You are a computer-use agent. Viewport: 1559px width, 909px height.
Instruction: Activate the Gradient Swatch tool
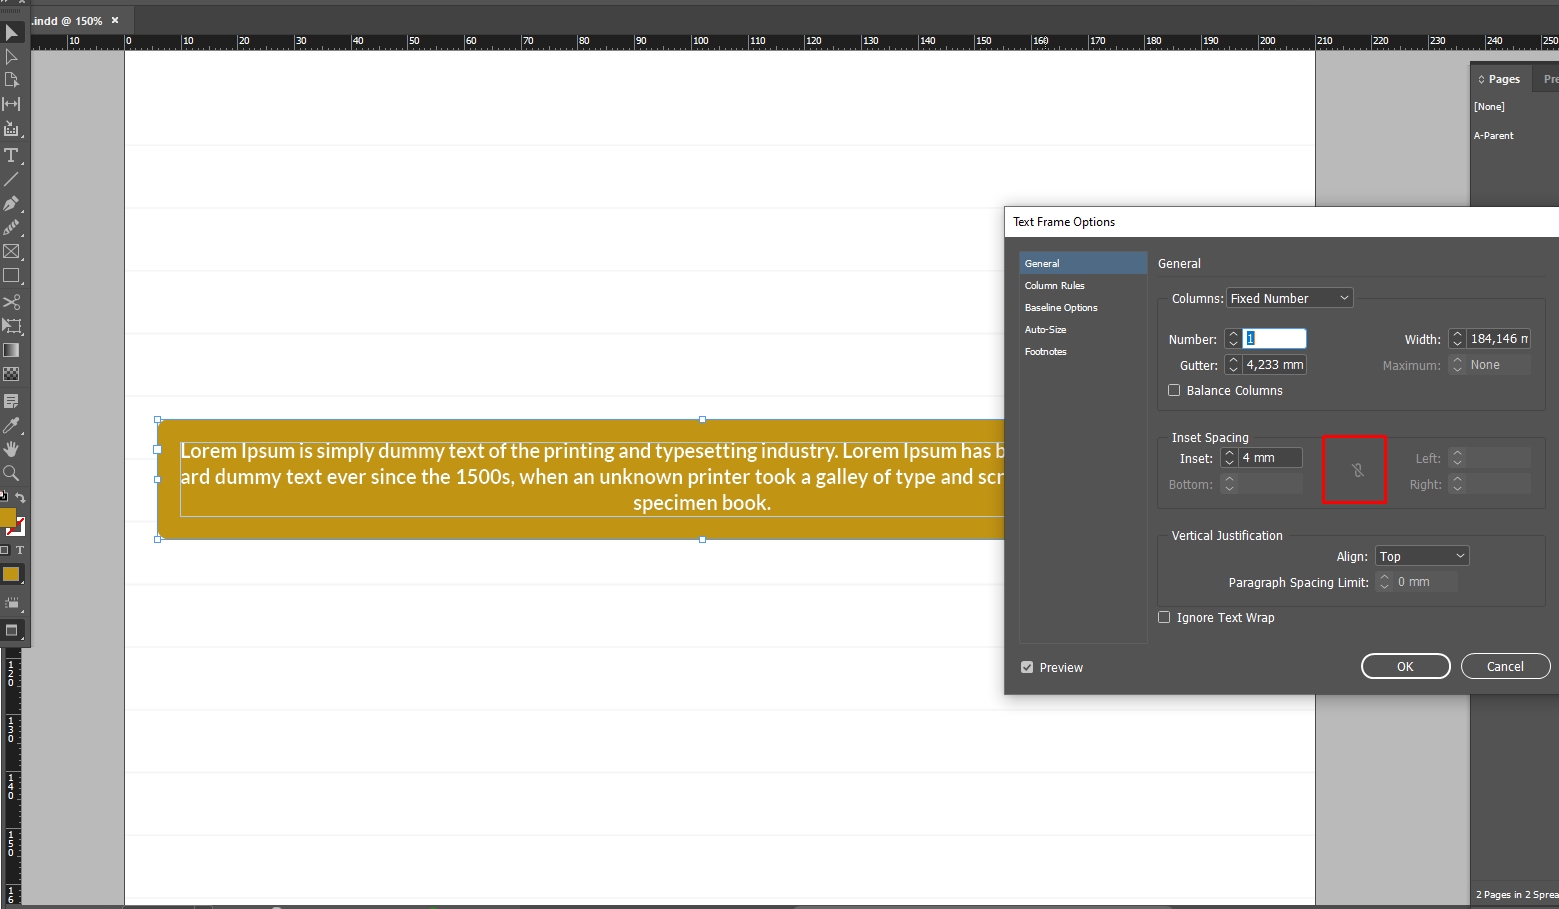(x=12, y=350)
